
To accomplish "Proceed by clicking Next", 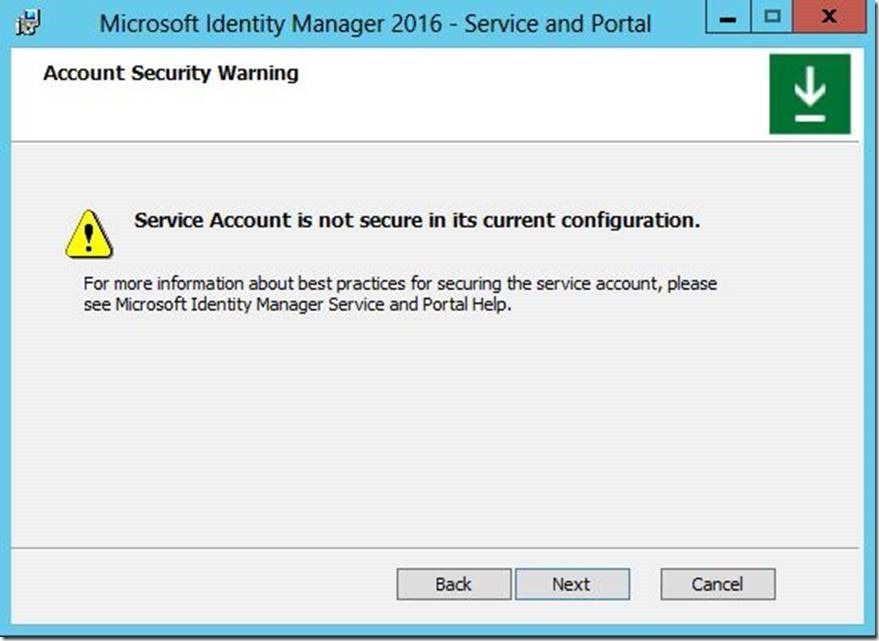I will tap(572, 584).
